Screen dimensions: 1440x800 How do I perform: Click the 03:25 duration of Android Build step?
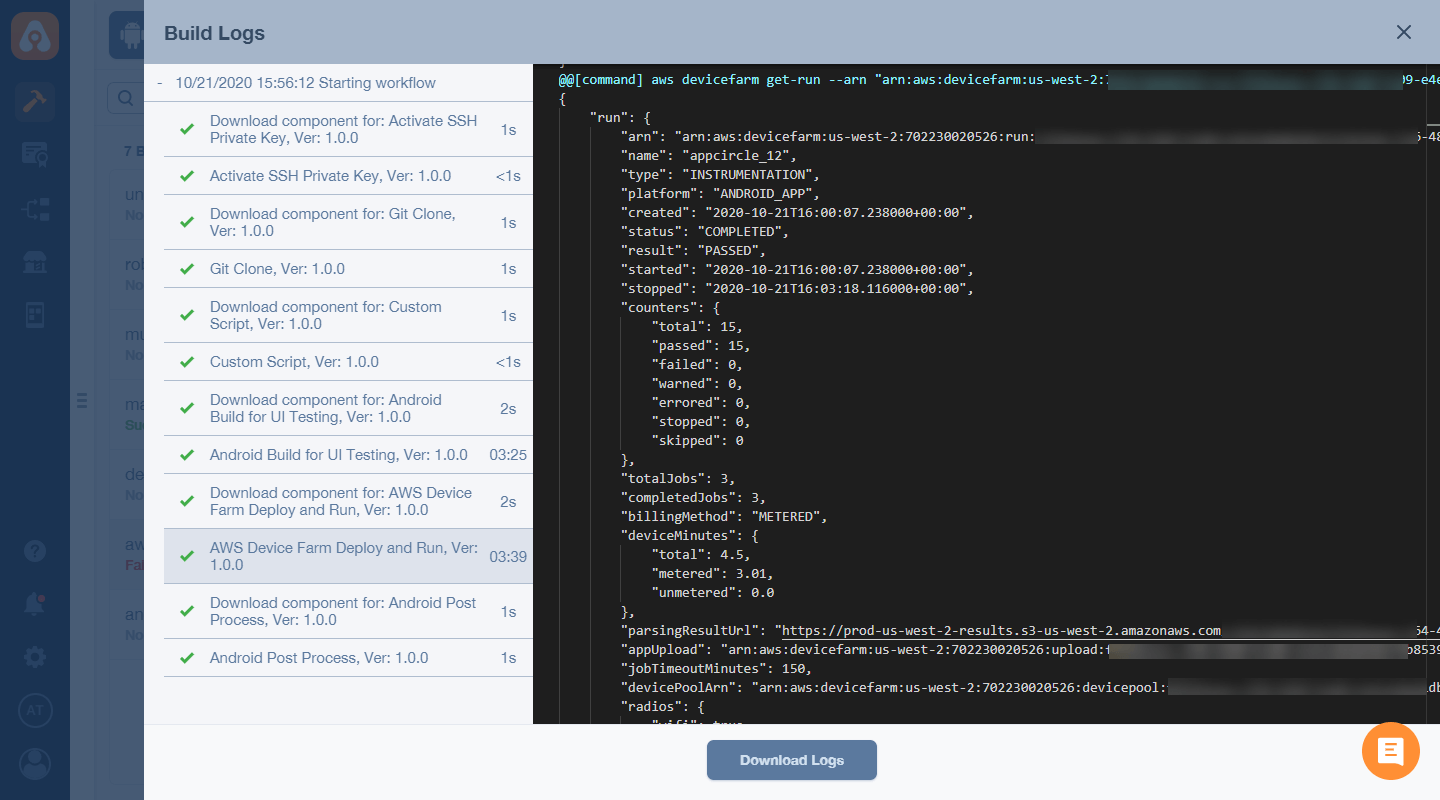(x=508, y=455)
